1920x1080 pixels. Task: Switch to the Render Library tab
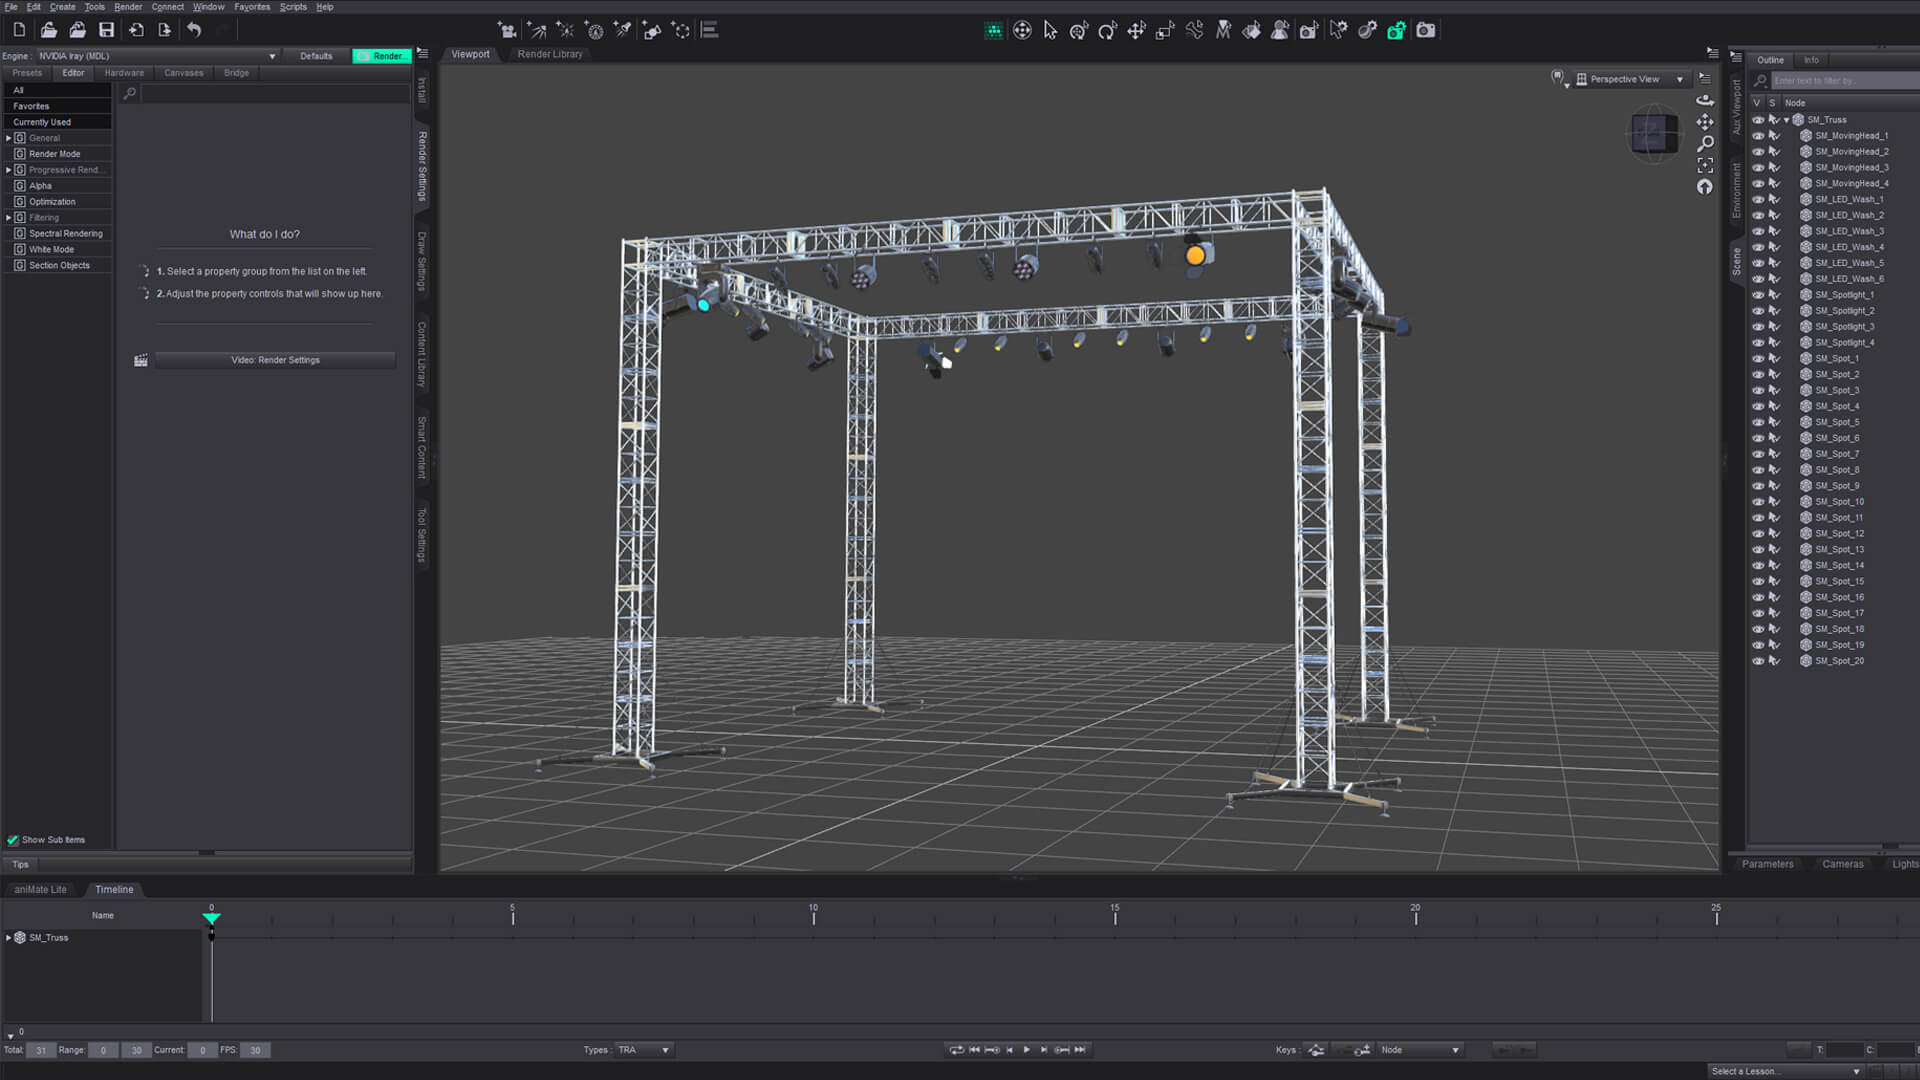click(550, 54)
